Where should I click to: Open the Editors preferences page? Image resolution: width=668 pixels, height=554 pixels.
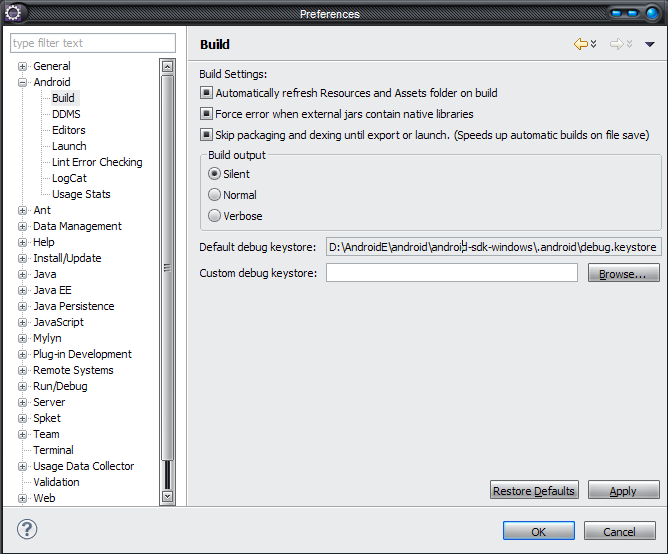(69, 130)
